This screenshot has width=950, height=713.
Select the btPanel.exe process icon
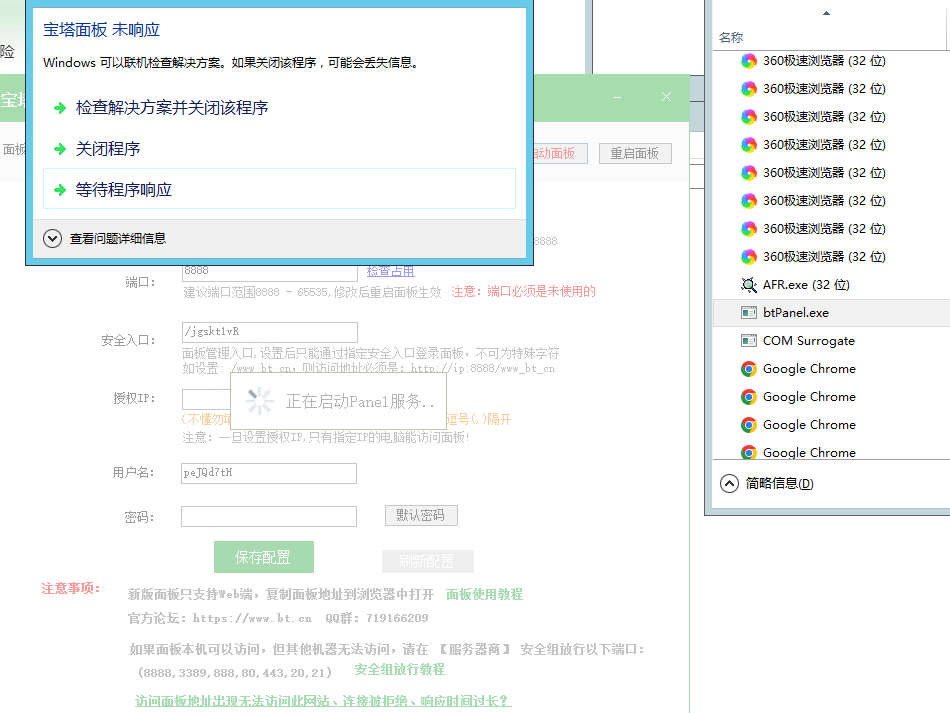(x=749, y=313)
